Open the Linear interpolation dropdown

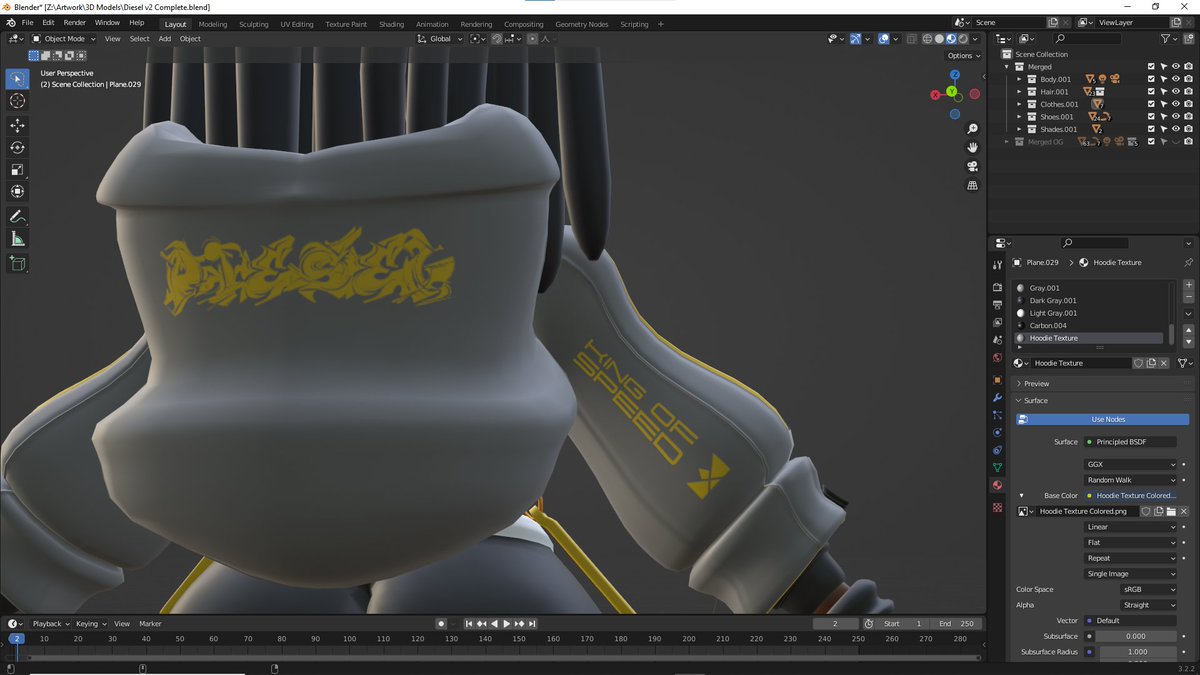click(x=1131, y=527)
